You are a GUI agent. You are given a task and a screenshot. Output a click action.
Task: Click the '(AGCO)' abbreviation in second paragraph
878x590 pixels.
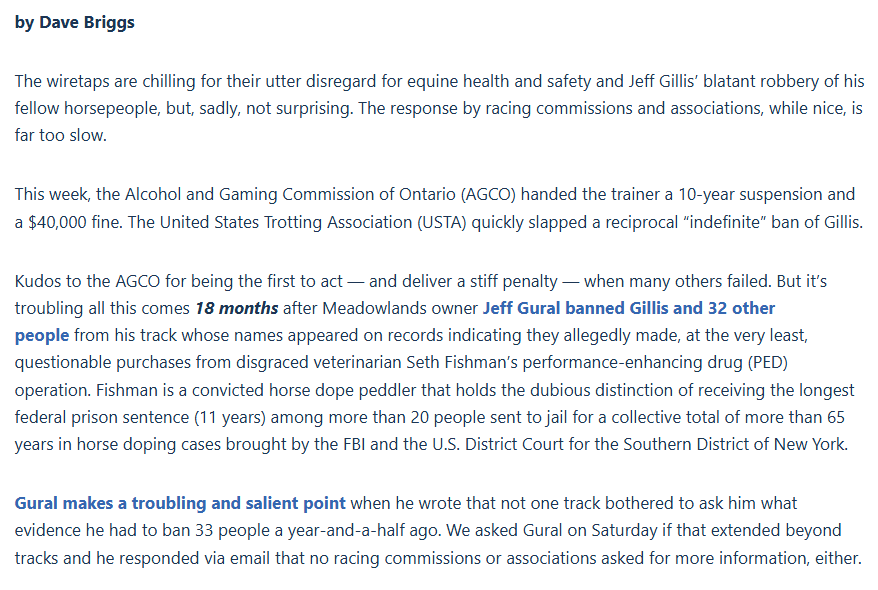(x=488, y=195)
